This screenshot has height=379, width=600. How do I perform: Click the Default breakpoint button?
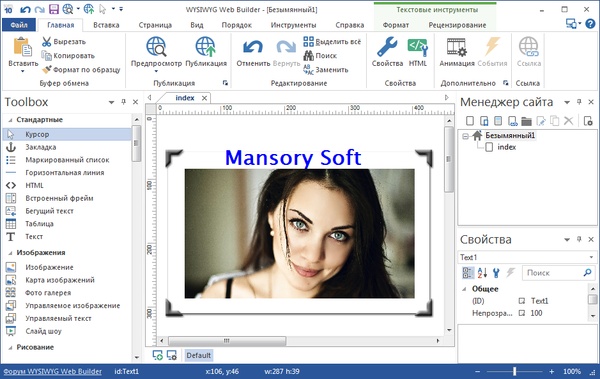click(x=198, y=355)
